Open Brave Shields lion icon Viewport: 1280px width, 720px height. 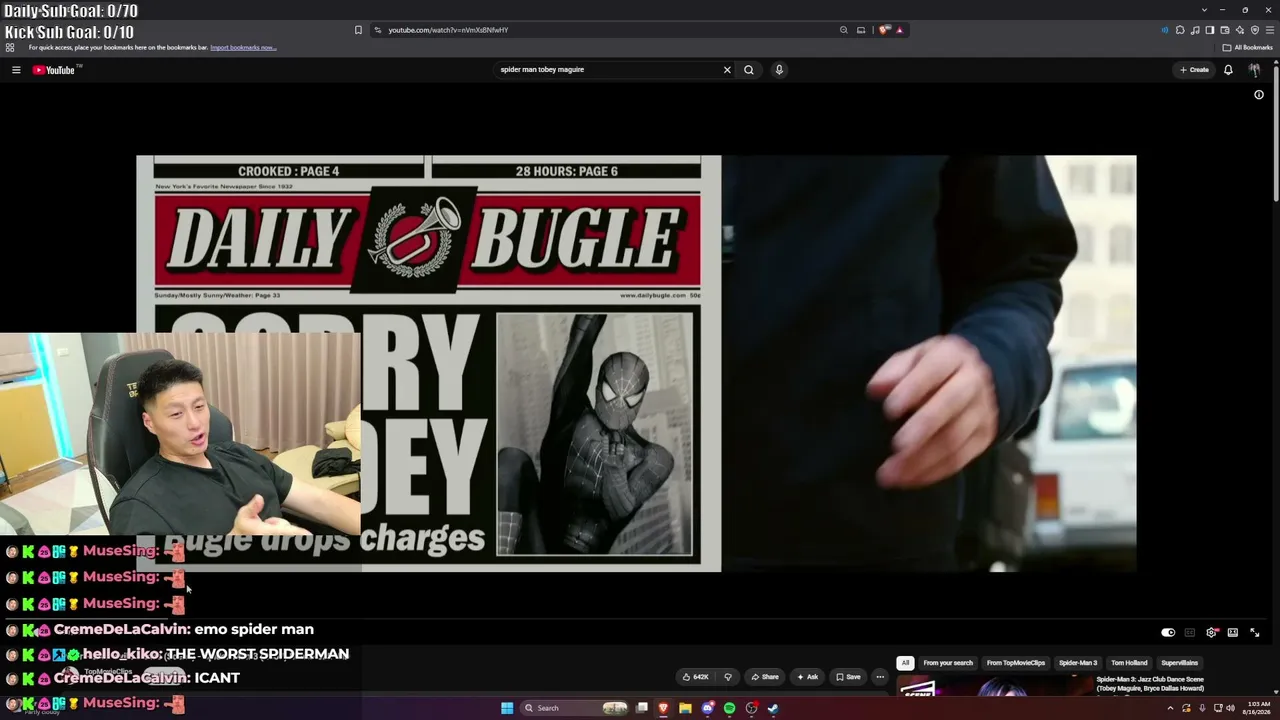tap(884, 30)
